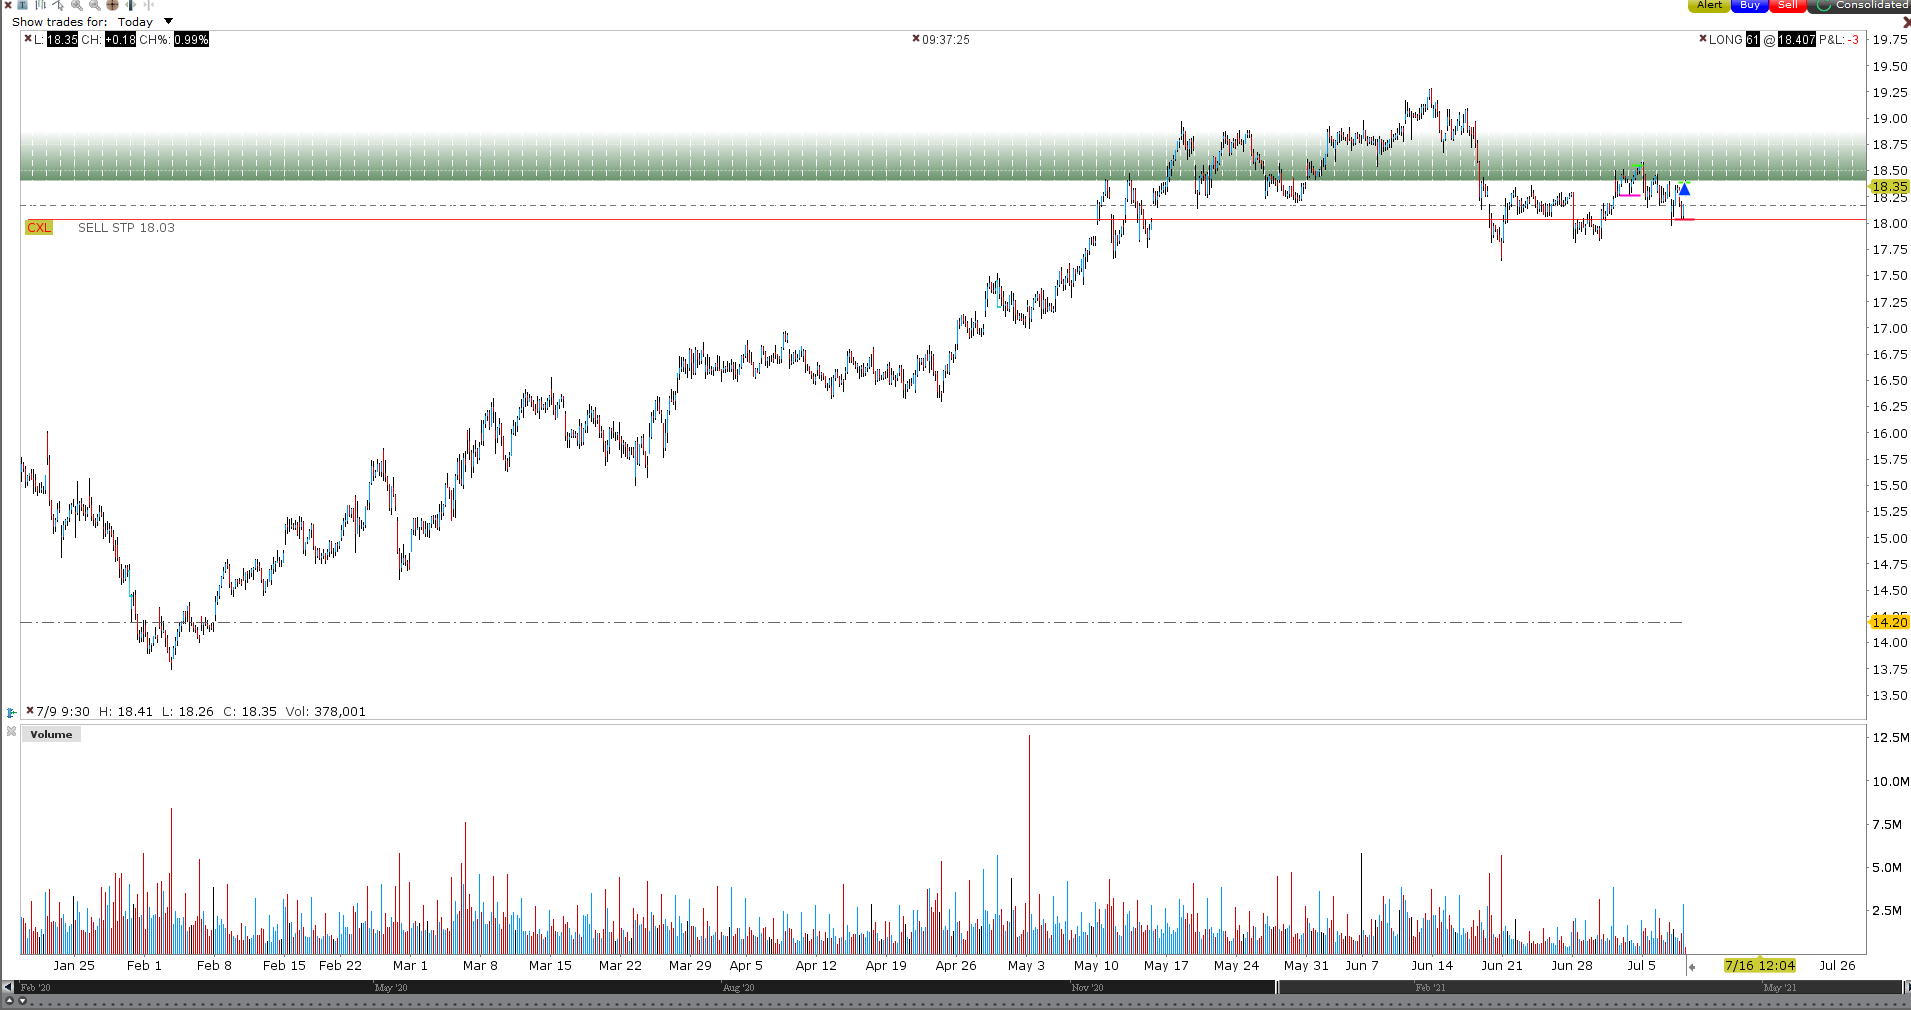Click the 19.75 price axis label
Viewport: 1911px width, 1010px height.
click(1890, 39)
